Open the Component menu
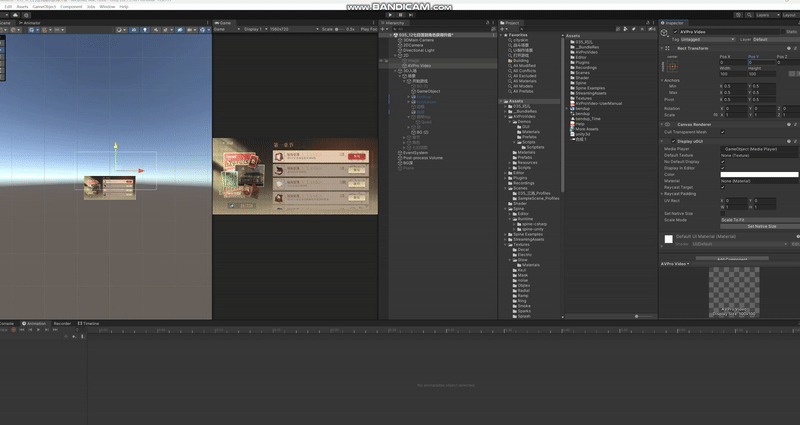Viewport: 800px width, 425px height. pyautogui.click(x=71, y=7)
